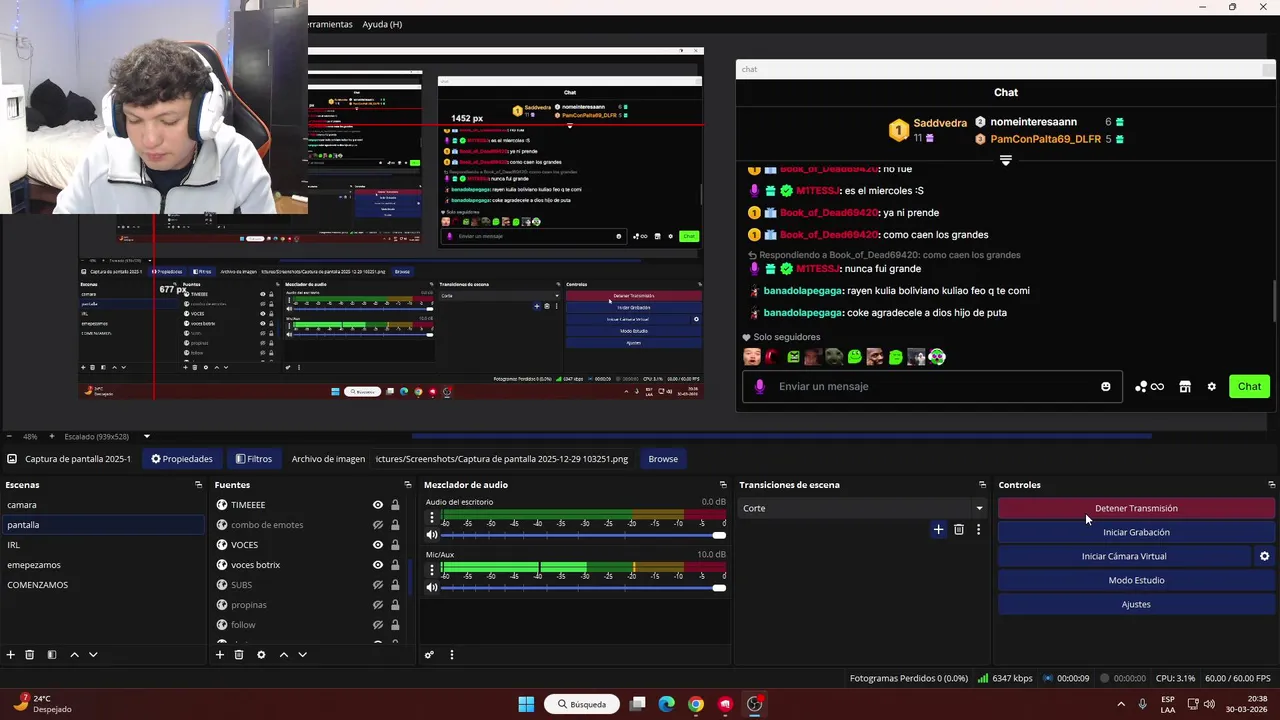Screen dimensions: 1280x720
Task: Show the combo de emotes source
Action: coord(378,525)
